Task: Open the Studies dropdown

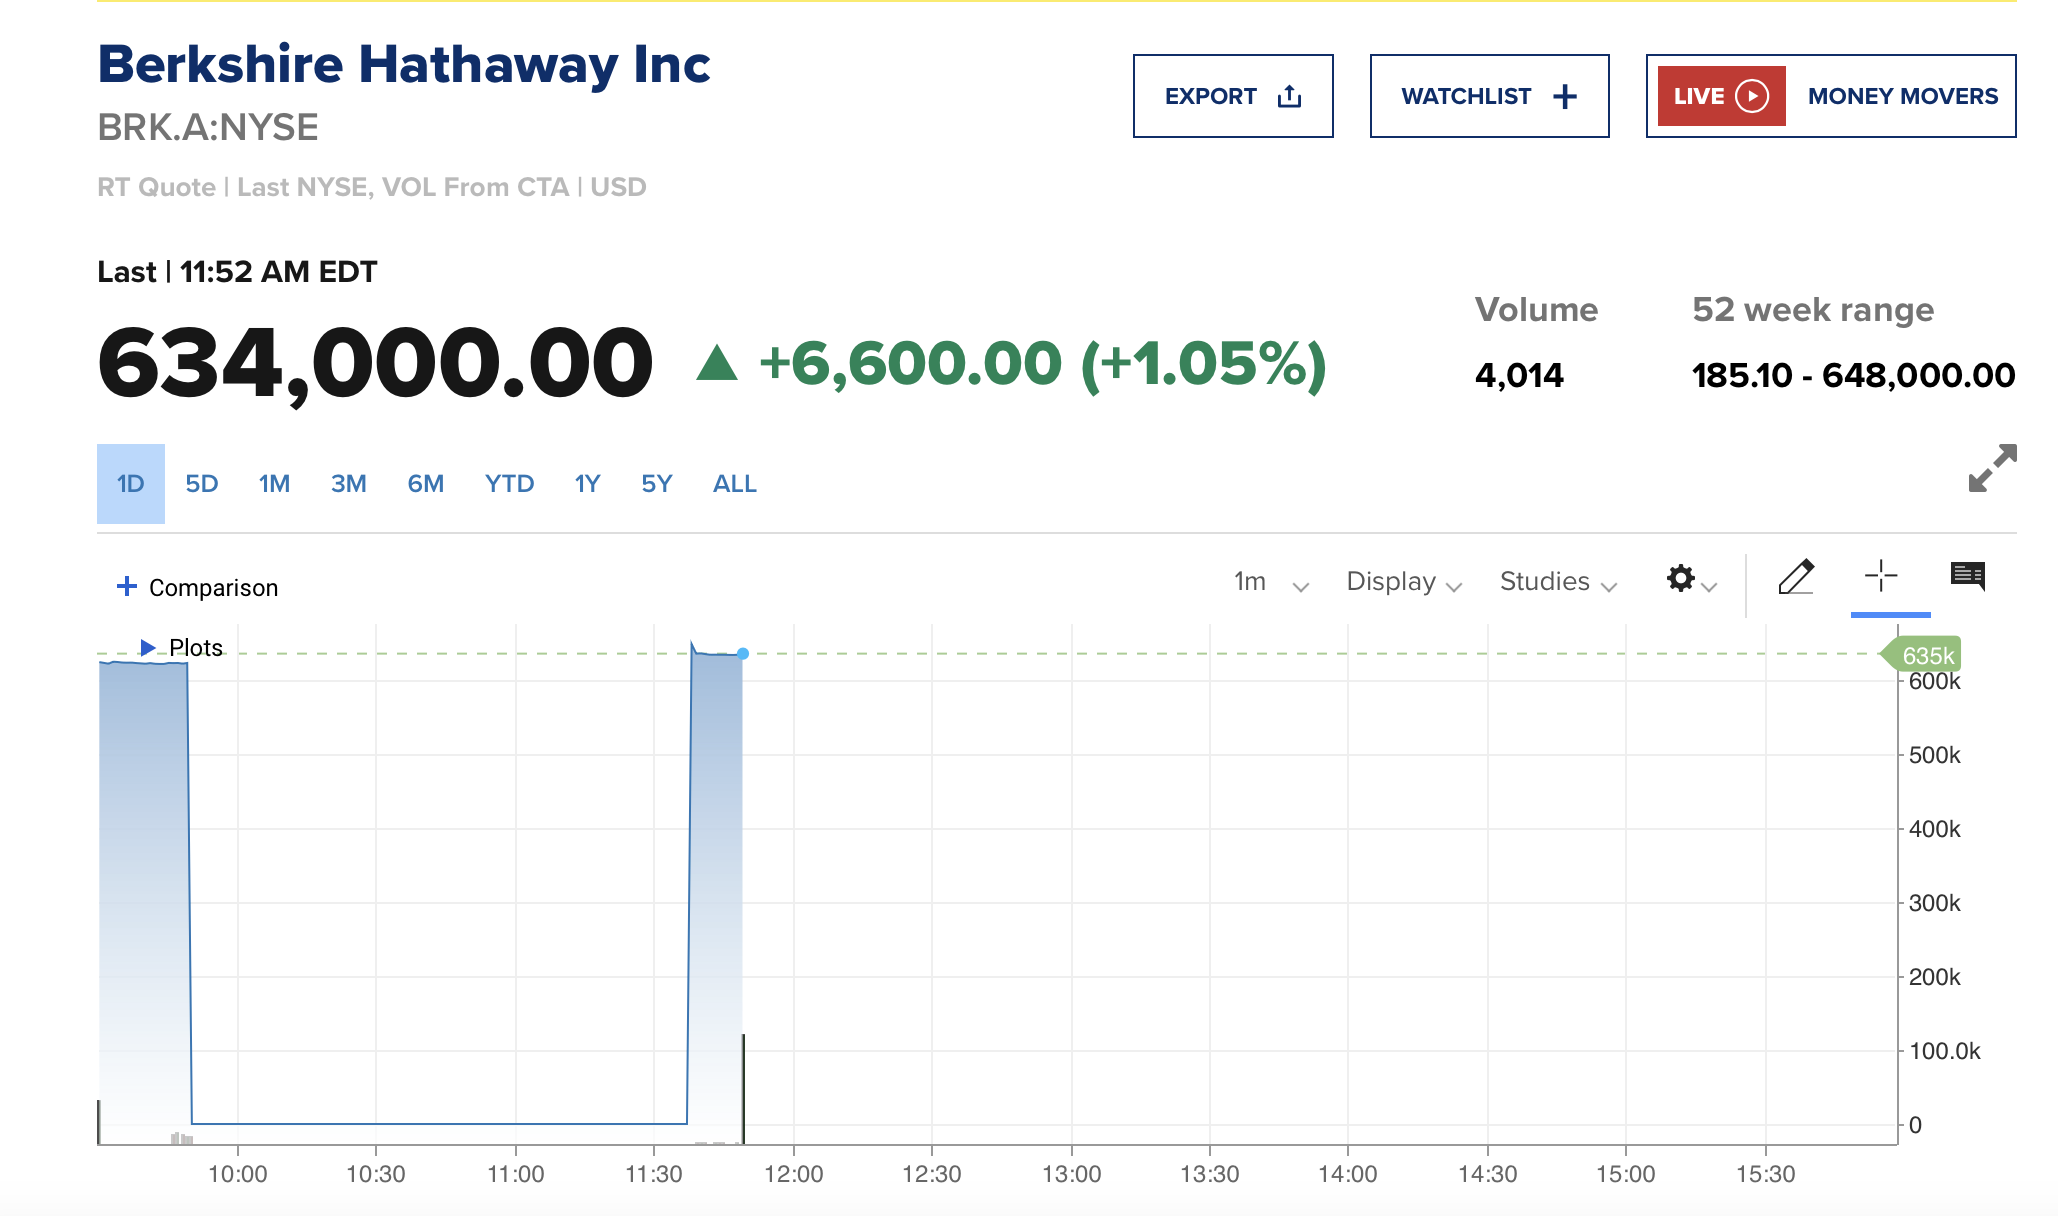Action: (x=1557, y=582)
